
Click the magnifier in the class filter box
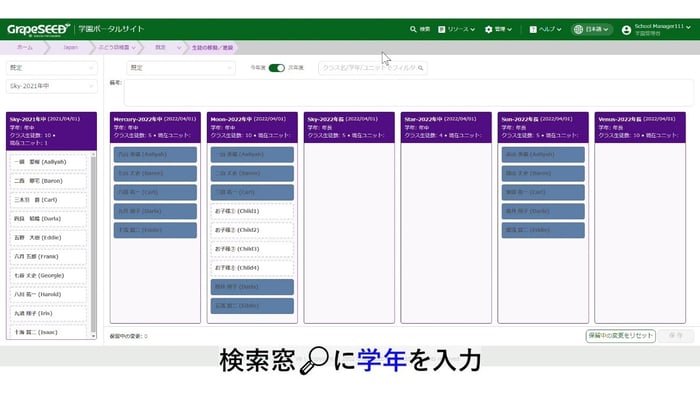(421, 68)
